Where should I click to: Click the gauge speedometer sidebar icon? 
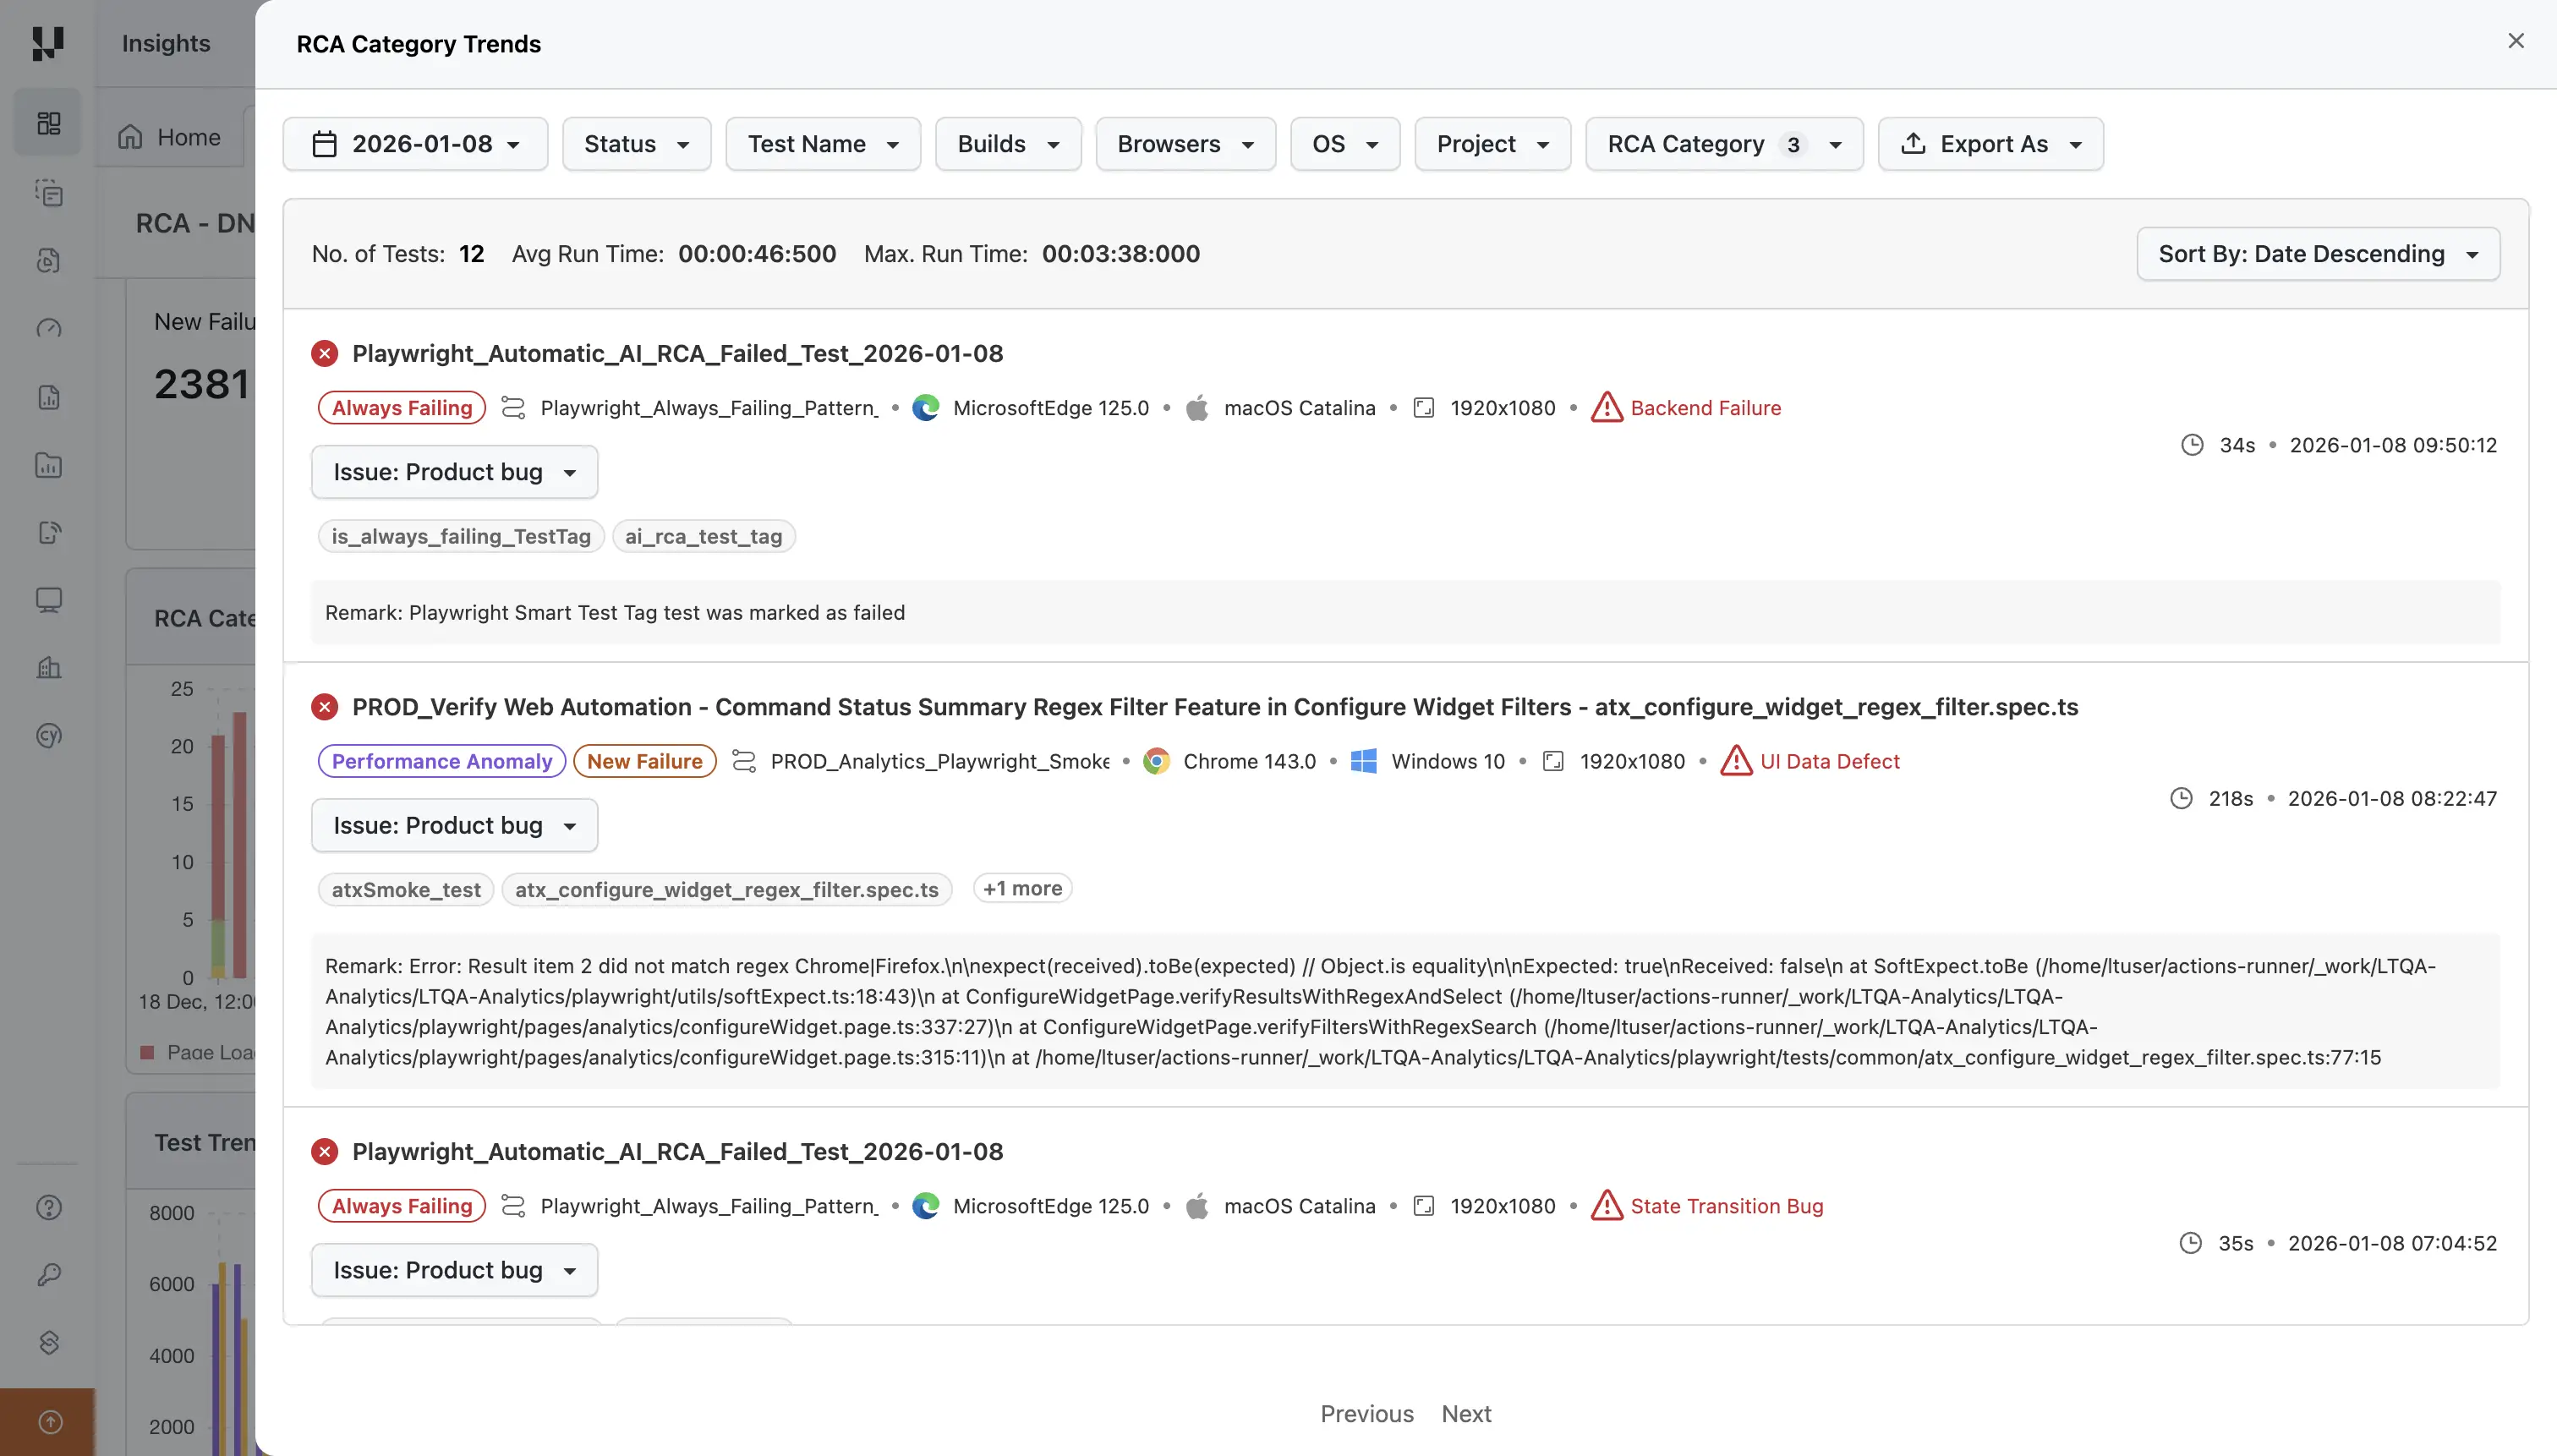(x=48, y=328)
